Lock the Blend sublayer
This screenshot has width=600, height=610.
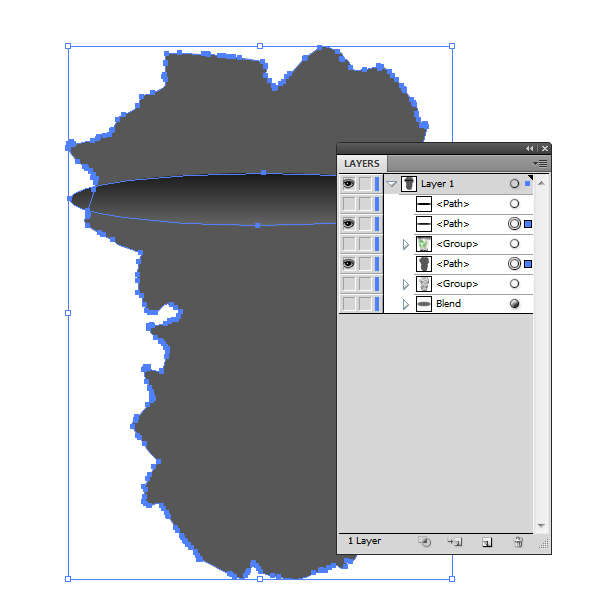(x=365, y=304)
